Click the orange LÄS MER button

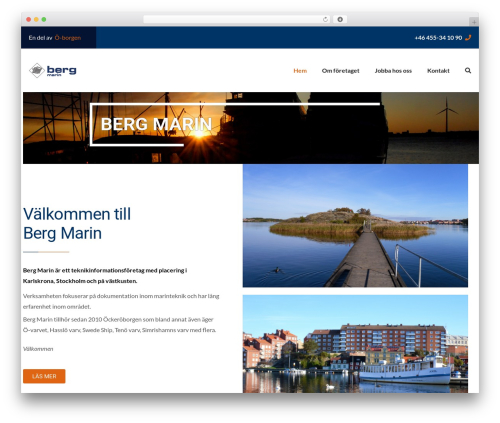coord(44,376)
